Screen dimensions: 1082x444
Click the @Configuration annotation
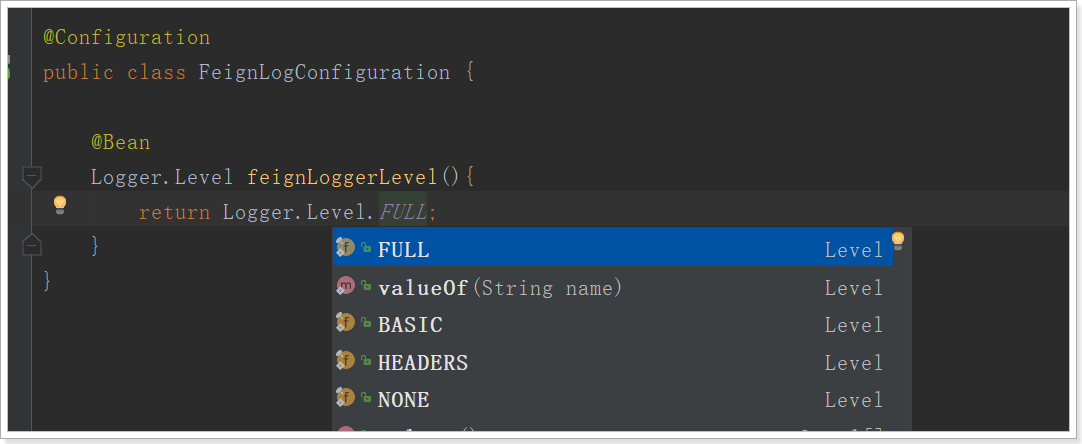coord(127,38)
